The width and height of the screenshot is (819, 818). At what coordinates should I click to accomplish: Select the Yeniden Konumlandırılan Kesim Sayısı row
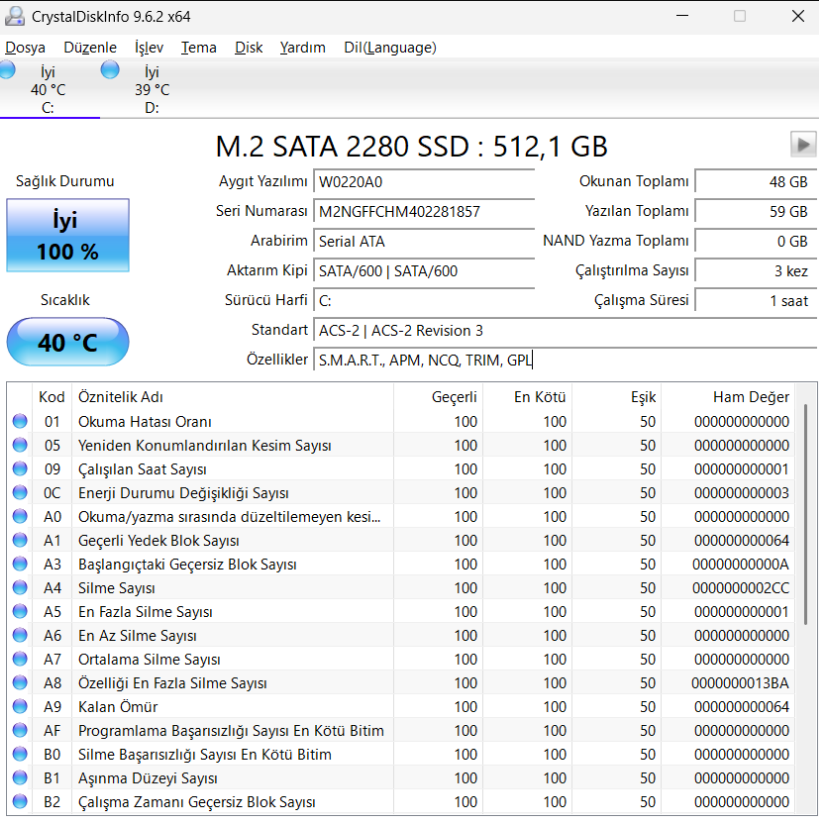[401, 445]
